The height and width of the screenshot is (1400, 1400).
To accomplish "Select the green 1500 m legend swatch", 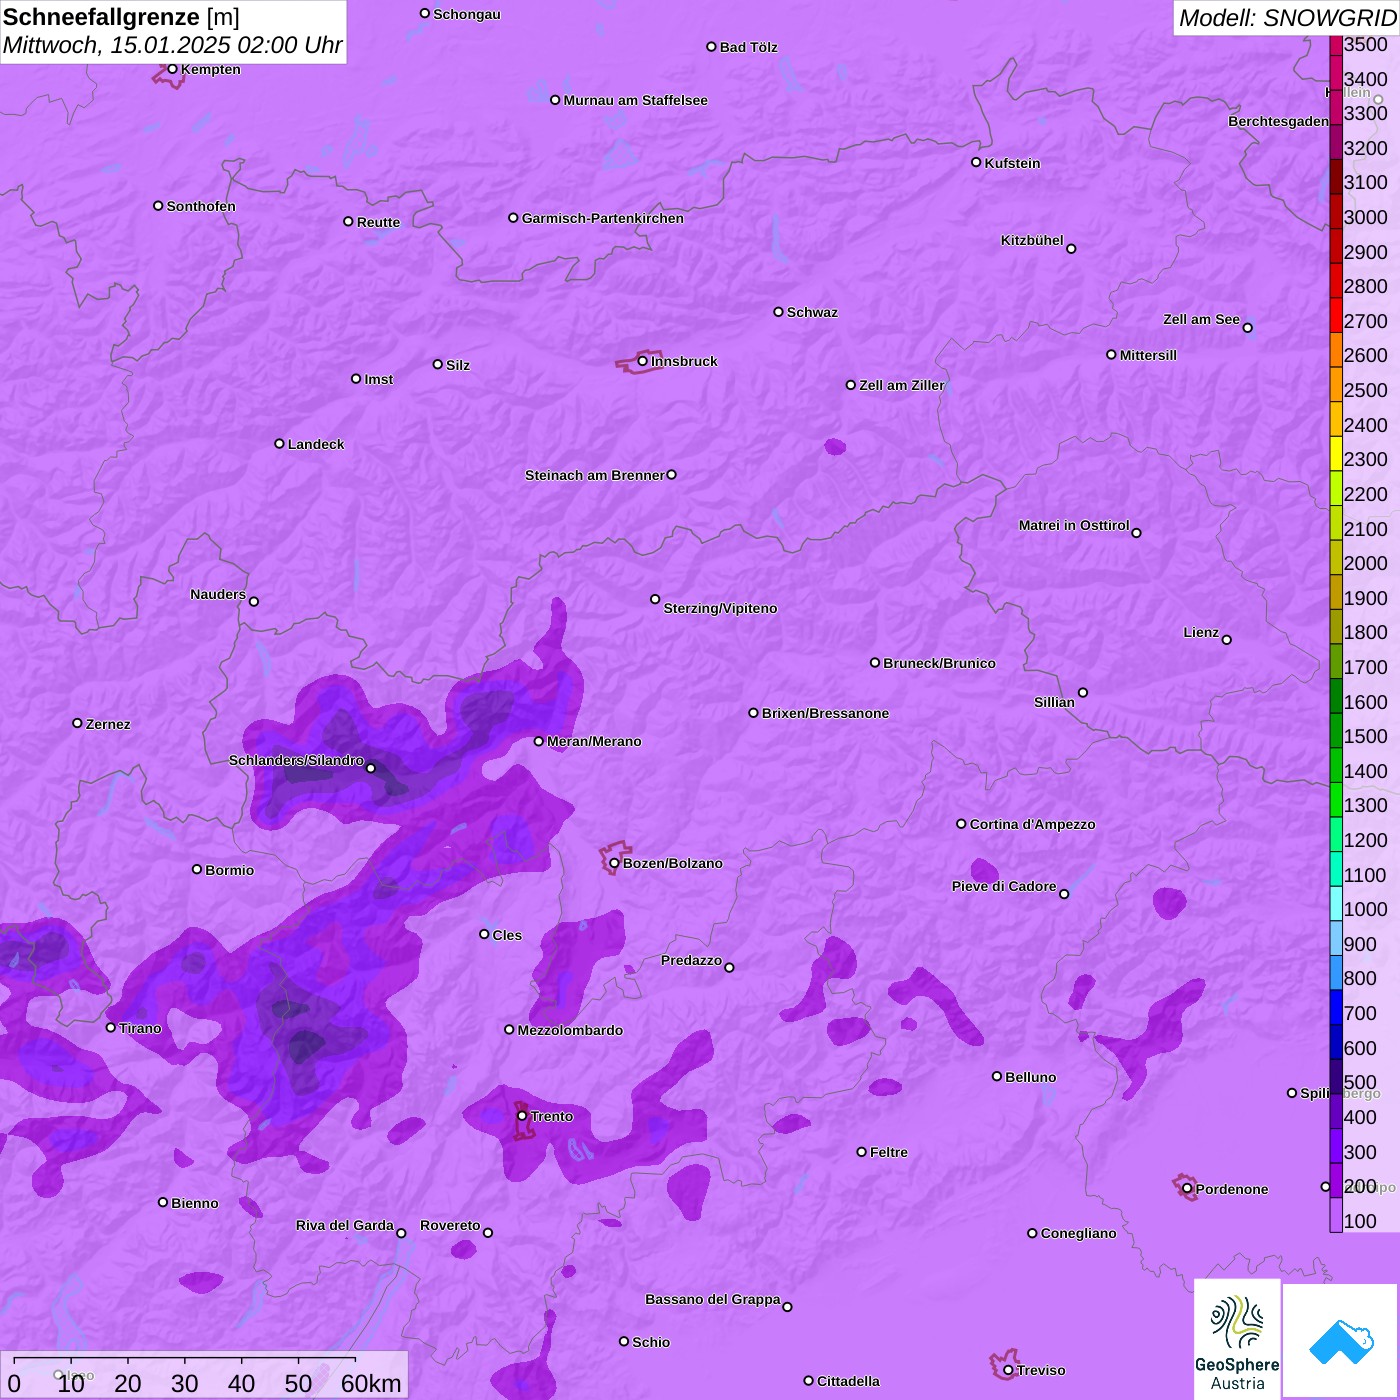I will 1336,730.
